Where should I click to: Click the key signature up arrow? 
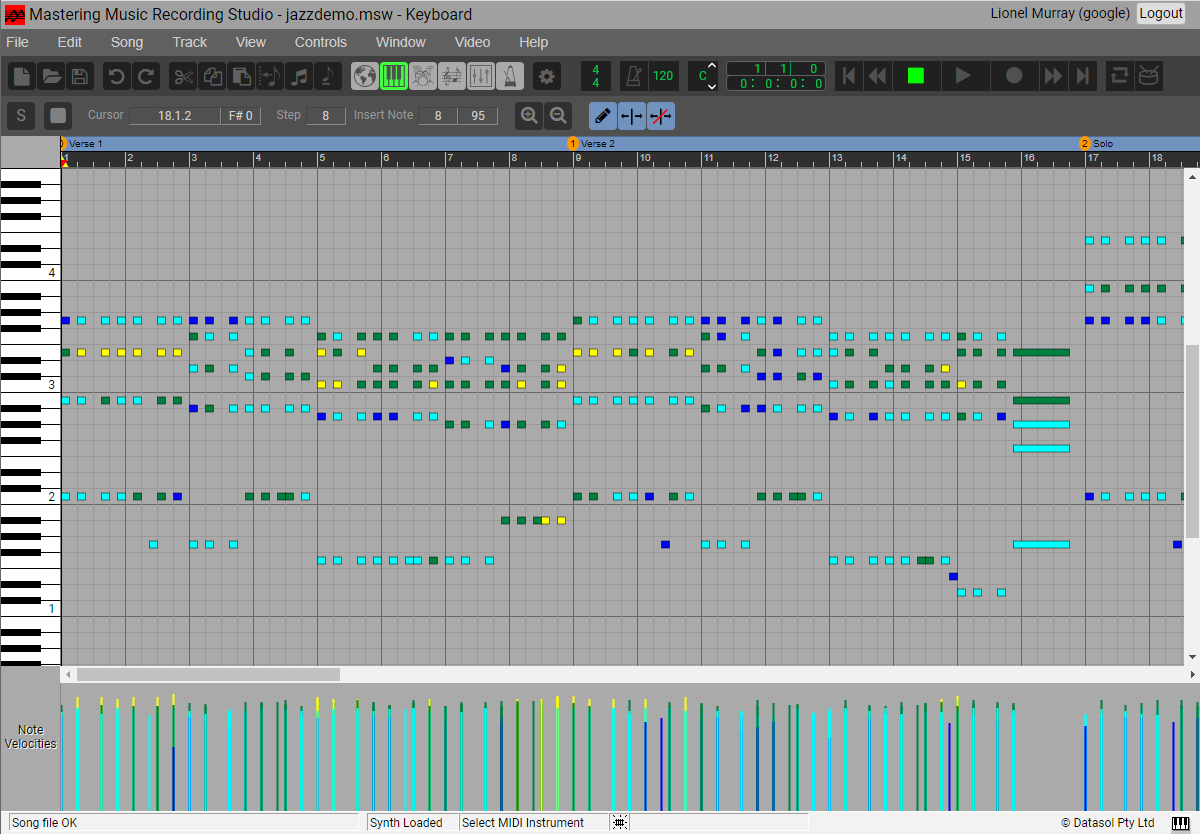712,67
